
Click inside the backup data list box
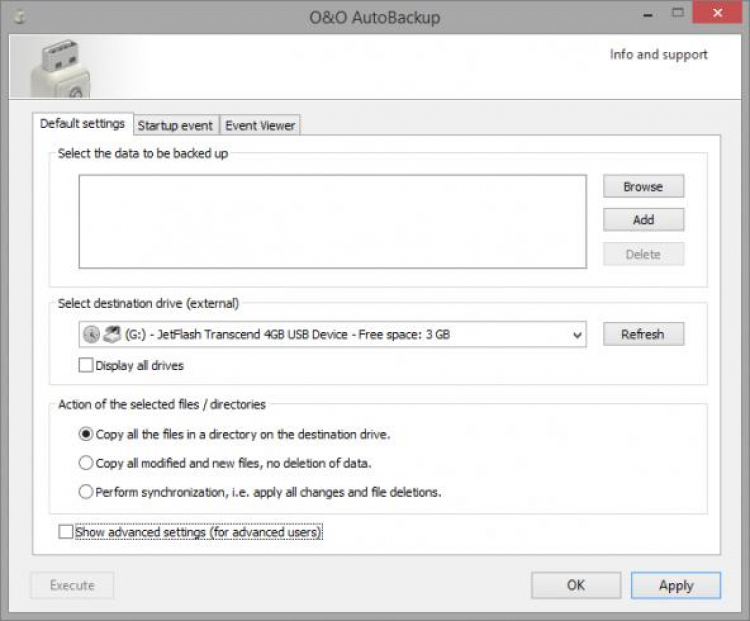tap(332, 222)
